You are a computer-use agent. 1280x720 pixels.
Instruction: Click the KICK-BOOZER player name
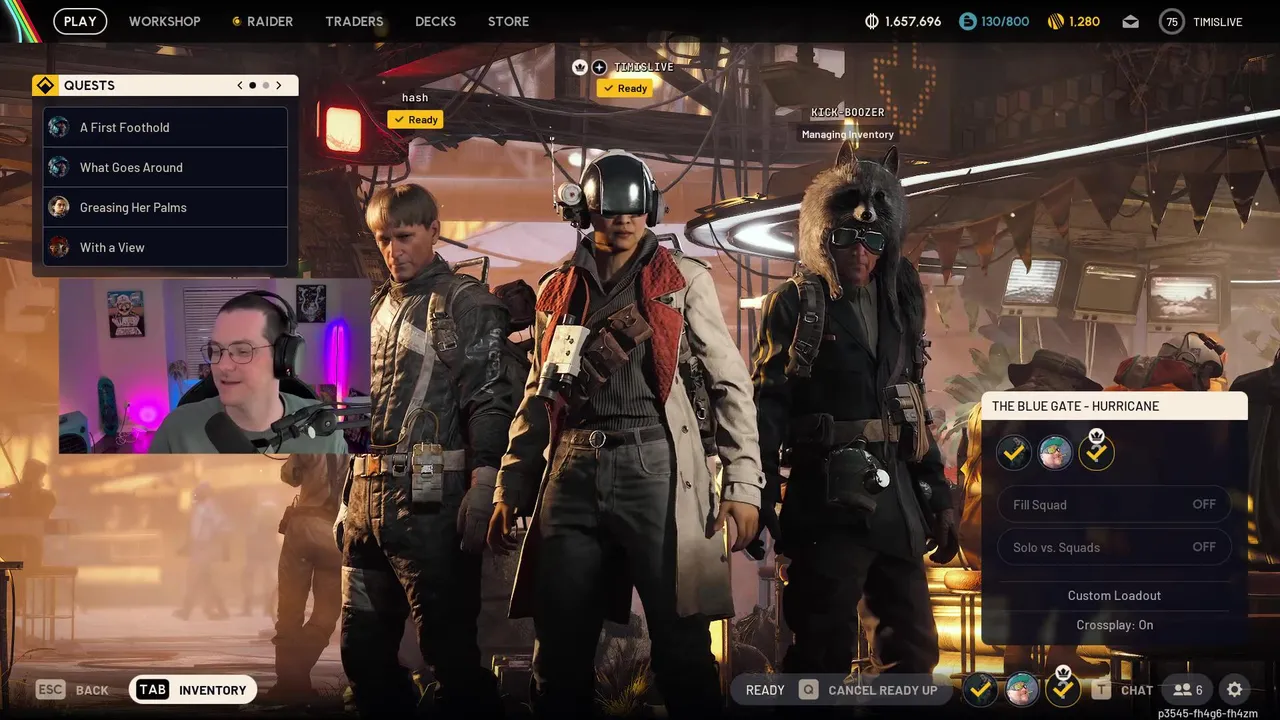pos(848,112)
